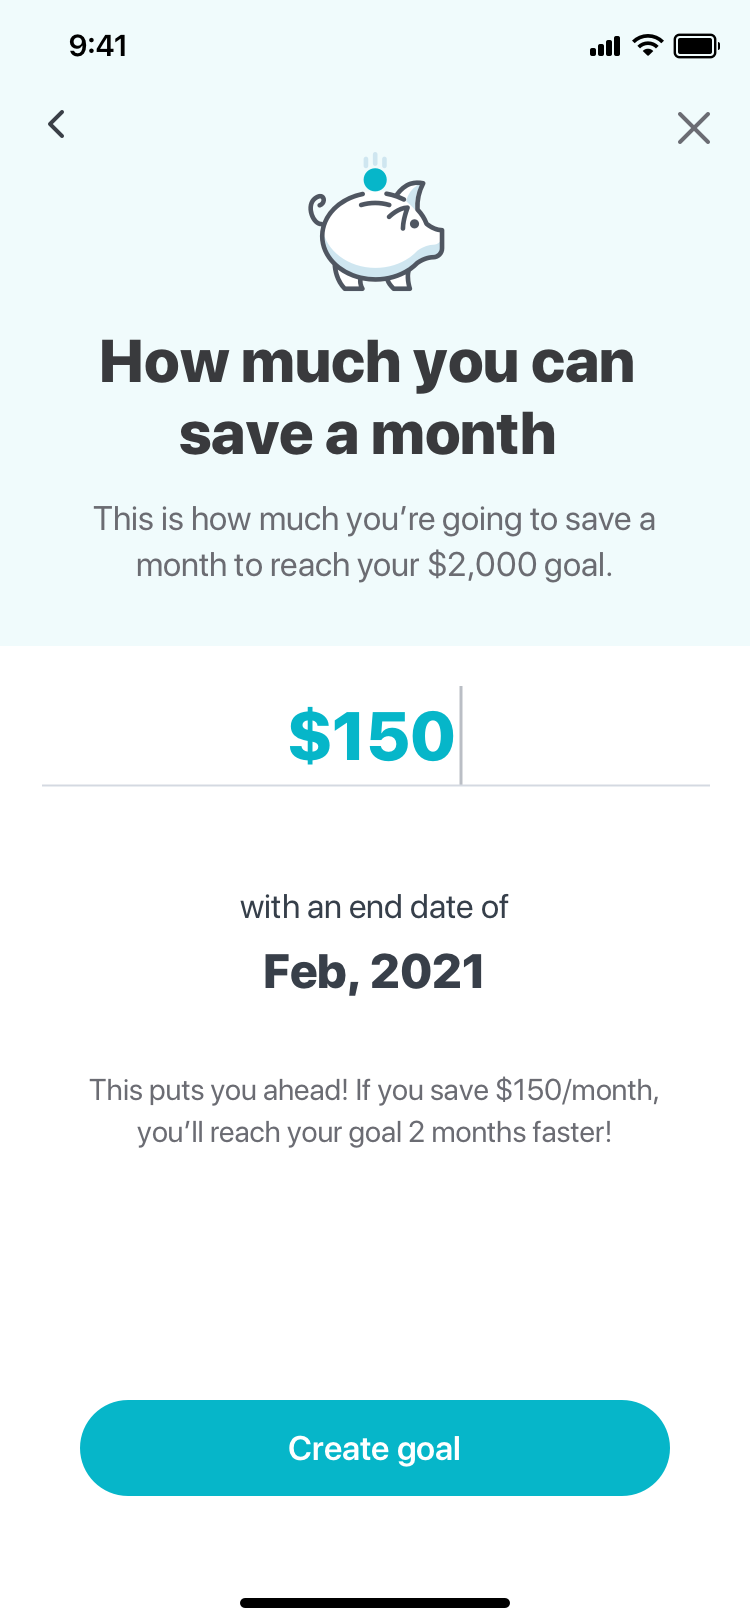752x1624 pixels.
Task: Select the Feb, 2021 end date
Action: (x=374, y=972)
